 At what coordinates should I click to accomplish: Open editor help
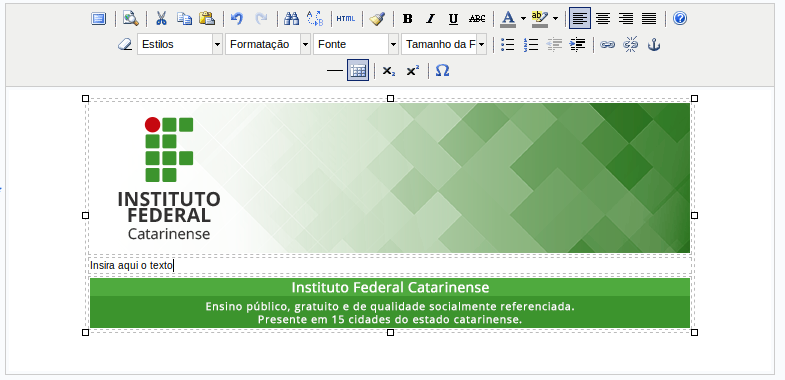pyautogui.click(x=679, y=19)
